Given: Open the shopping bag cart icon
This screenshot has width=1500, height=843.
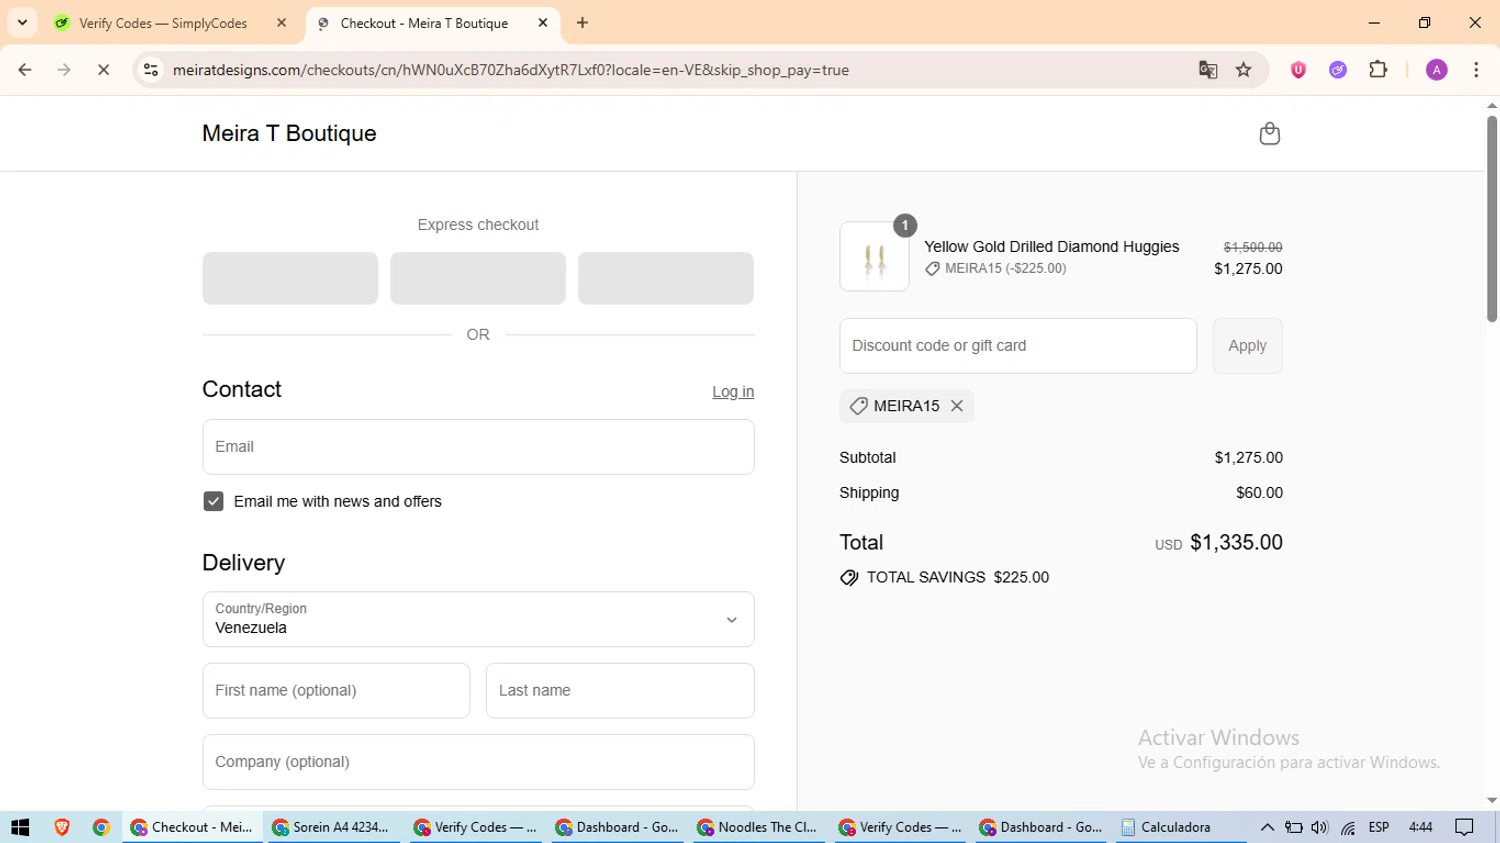Looking at the screenshot, I should pos(1269,134).
